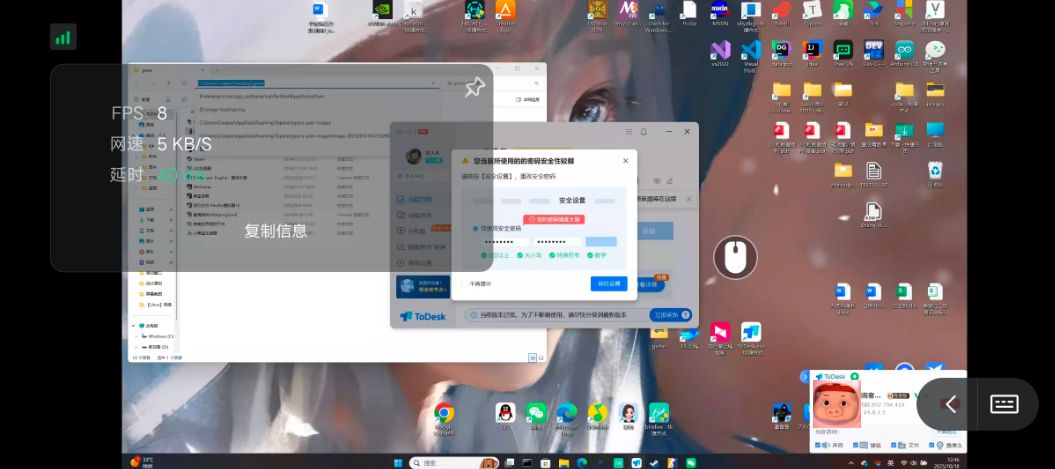Close the password security warning dialog
This screenshot has width=1055, height=469.
pyautogui.click(x=625, y=161)
